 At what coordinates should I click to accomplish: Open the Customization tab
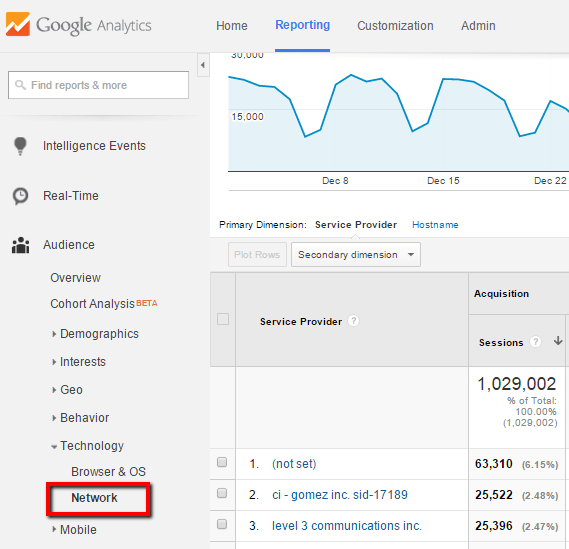[395, 26]
